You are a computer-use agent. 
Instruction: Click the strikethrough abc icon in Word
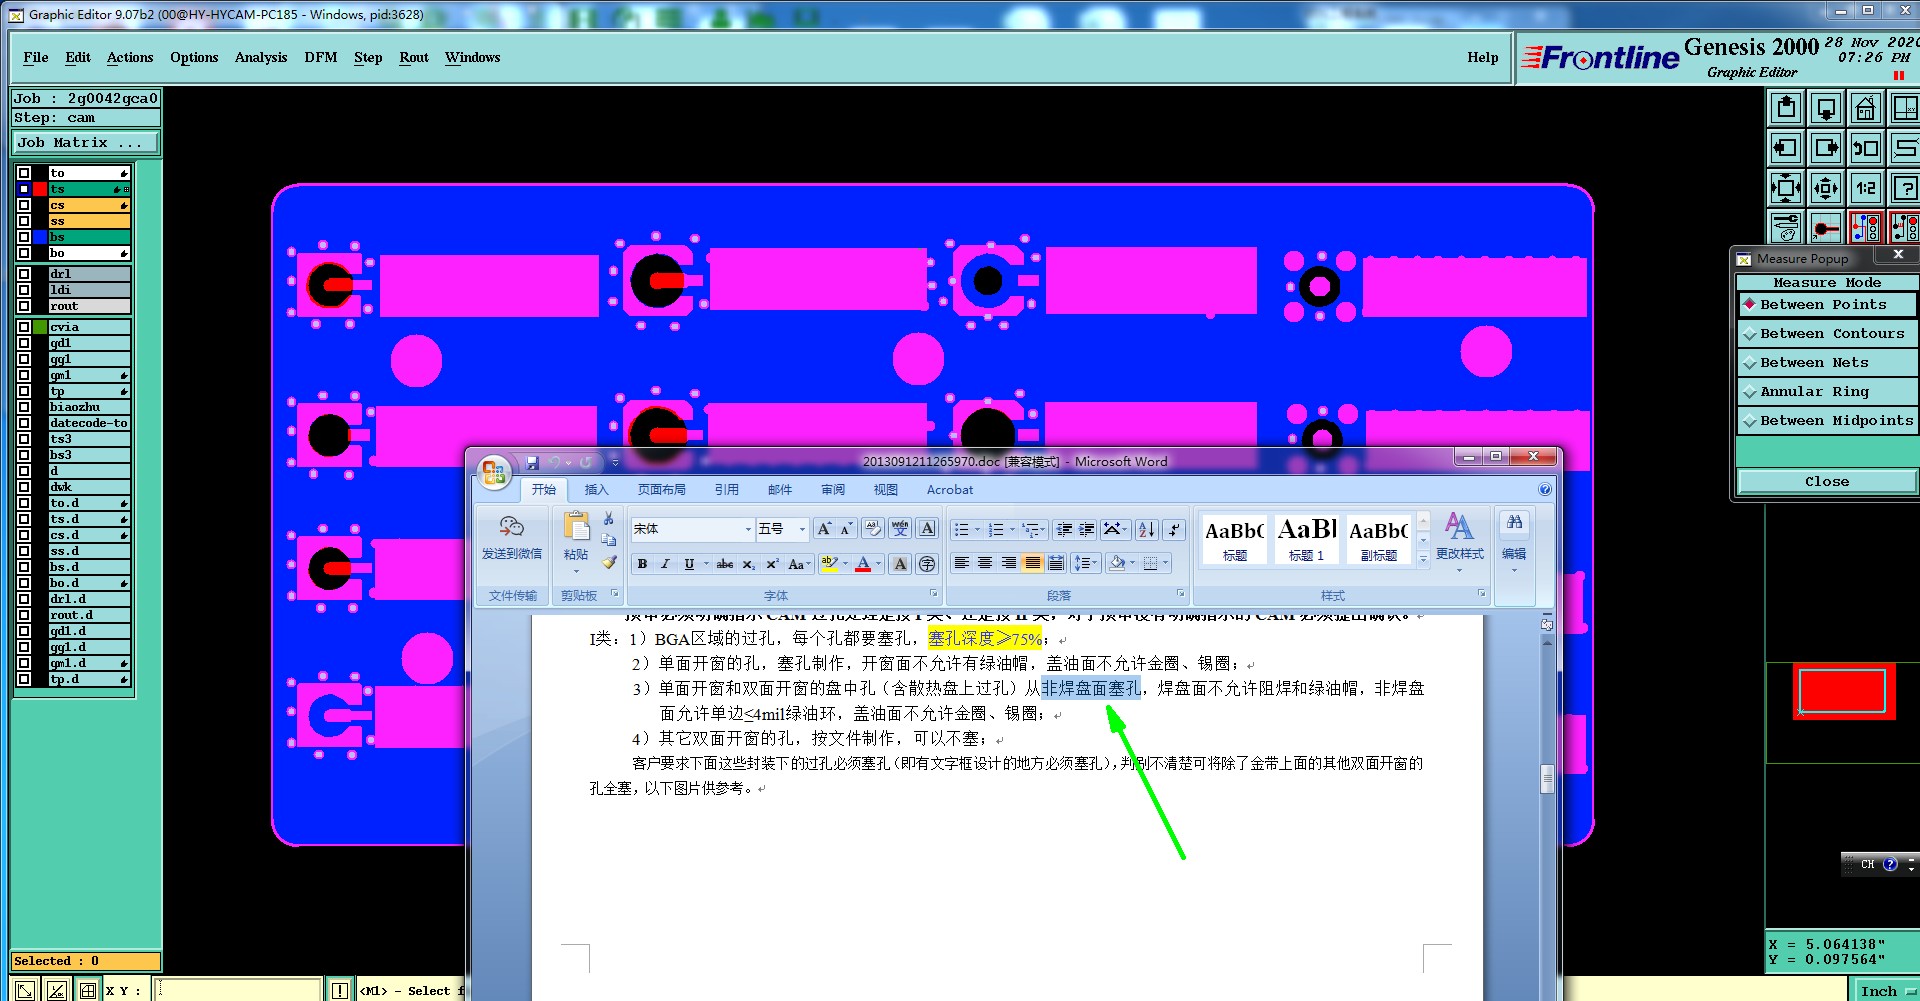coord(725,564)
